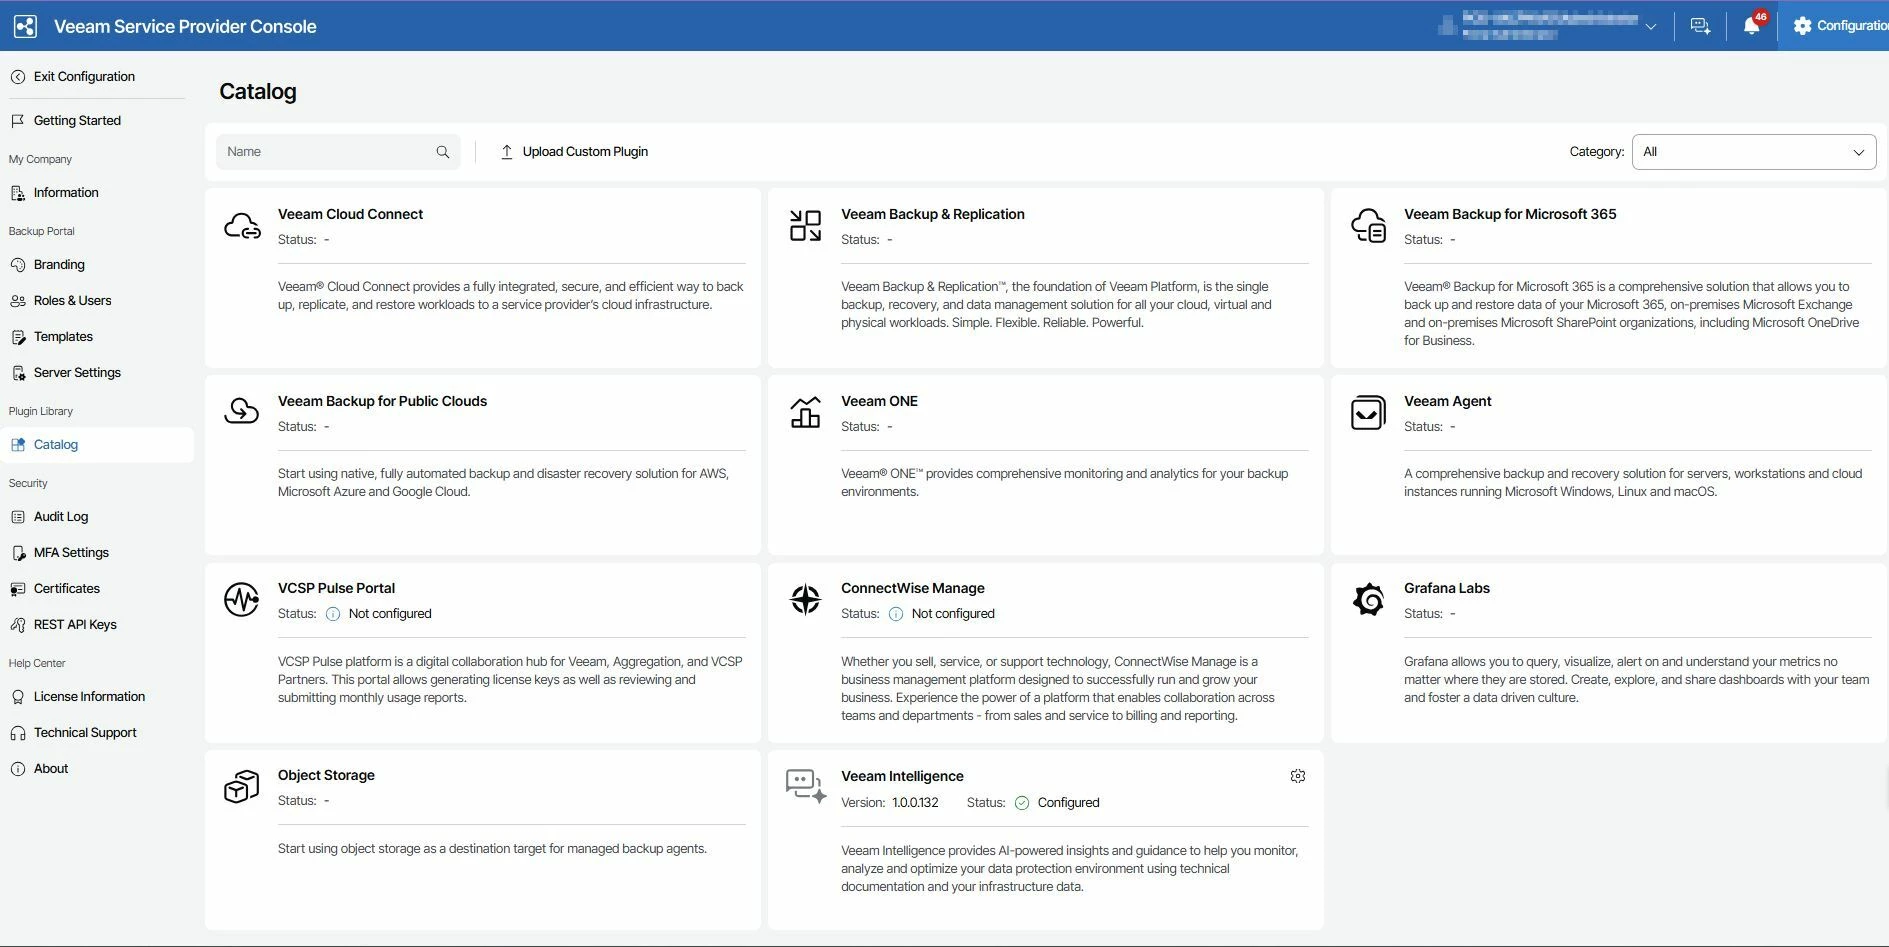Open the Templates menu item
Image resolution: width=1889 pixels, height=947 pixels.
tap(63, 337)
